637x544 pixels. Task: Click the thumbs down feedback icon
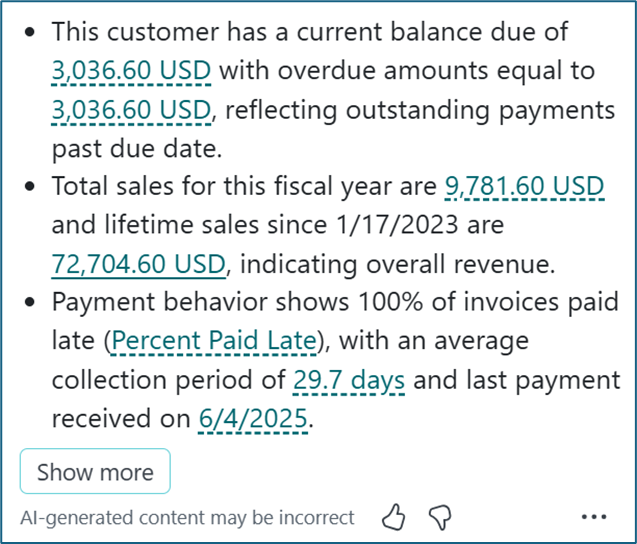440,517
